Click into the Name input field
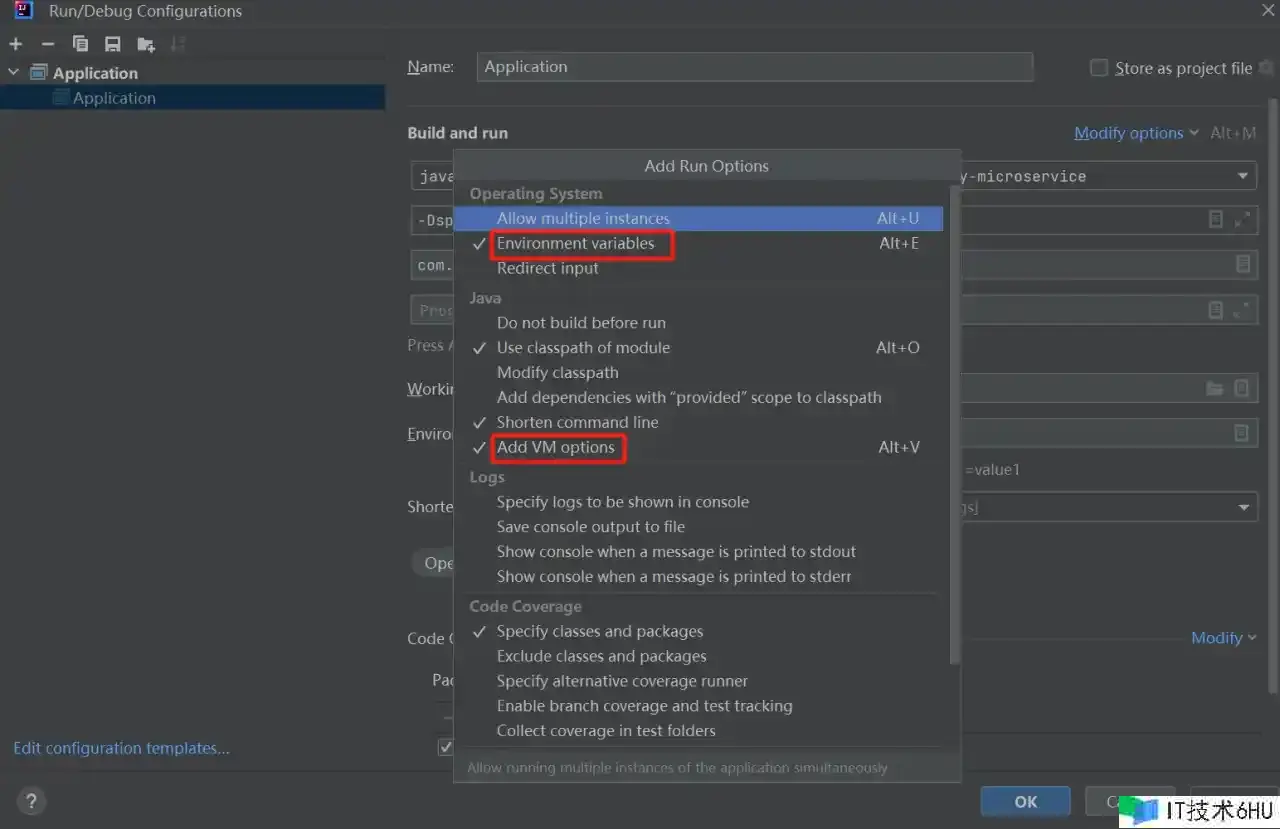Viewport: 1280px width, 829px height. tap(754, 67)
